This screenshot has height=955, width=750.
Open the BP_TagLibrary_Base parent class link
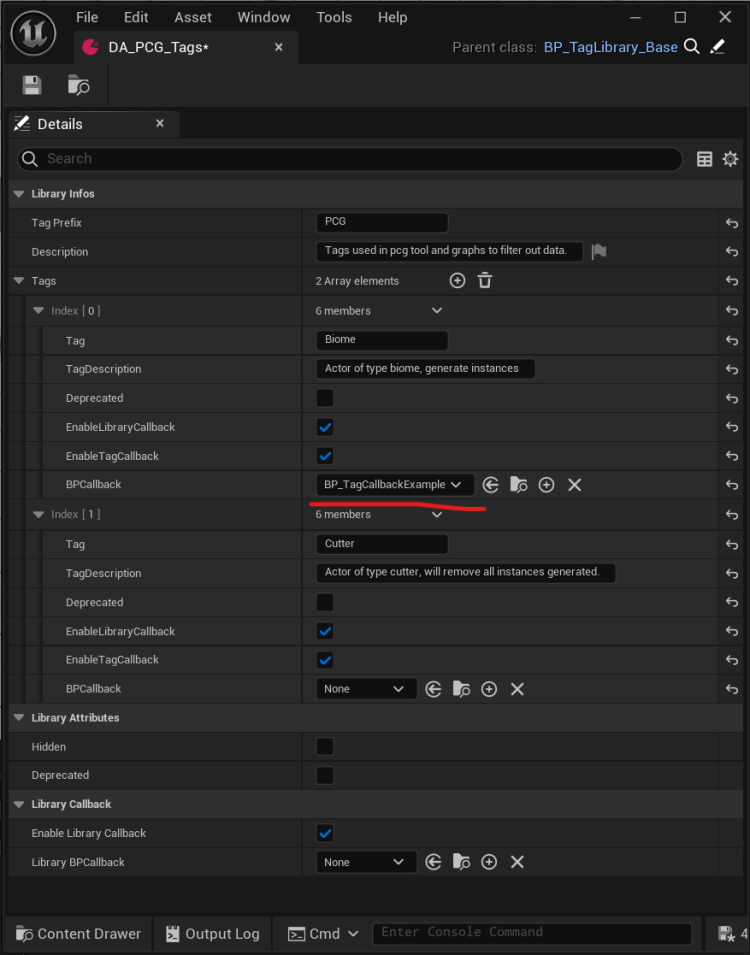(x=612, y=46)
